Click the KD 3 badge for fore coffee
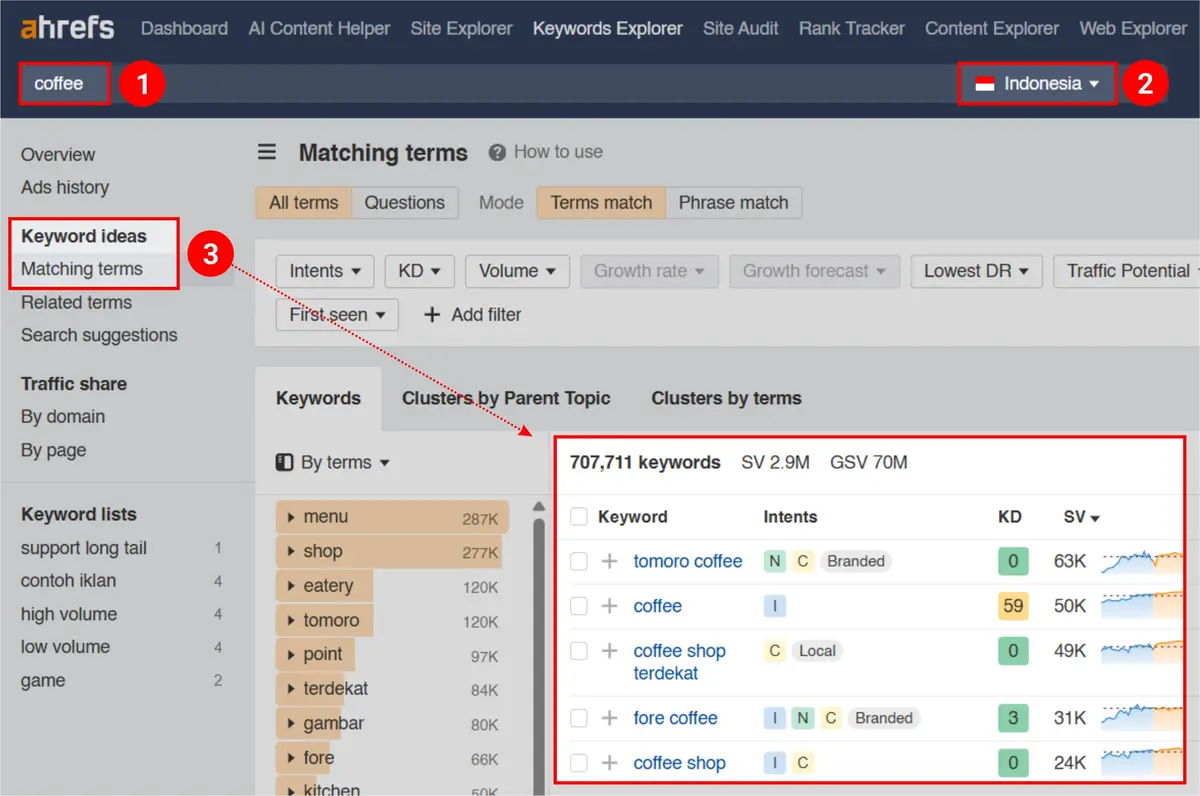The image size is (1200, 796). click(x=1012, y=718)
